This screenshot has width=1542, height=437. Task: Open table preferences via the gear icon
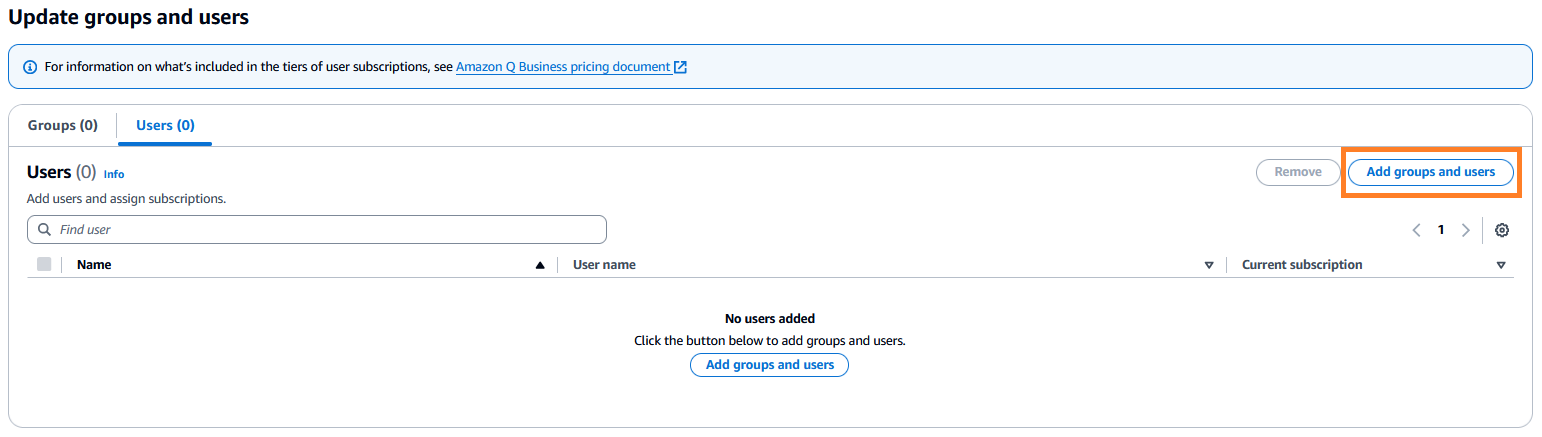tap(1501, 230)
